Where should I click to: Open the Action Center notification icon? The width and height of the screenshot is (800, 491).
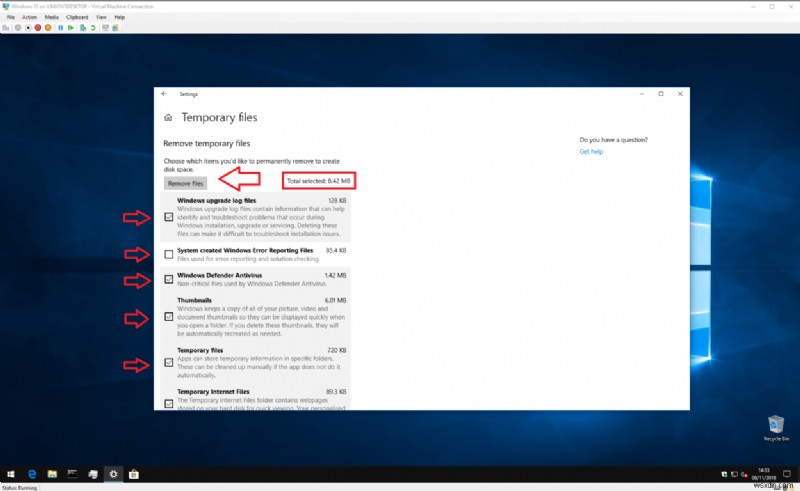pos(787,474)
